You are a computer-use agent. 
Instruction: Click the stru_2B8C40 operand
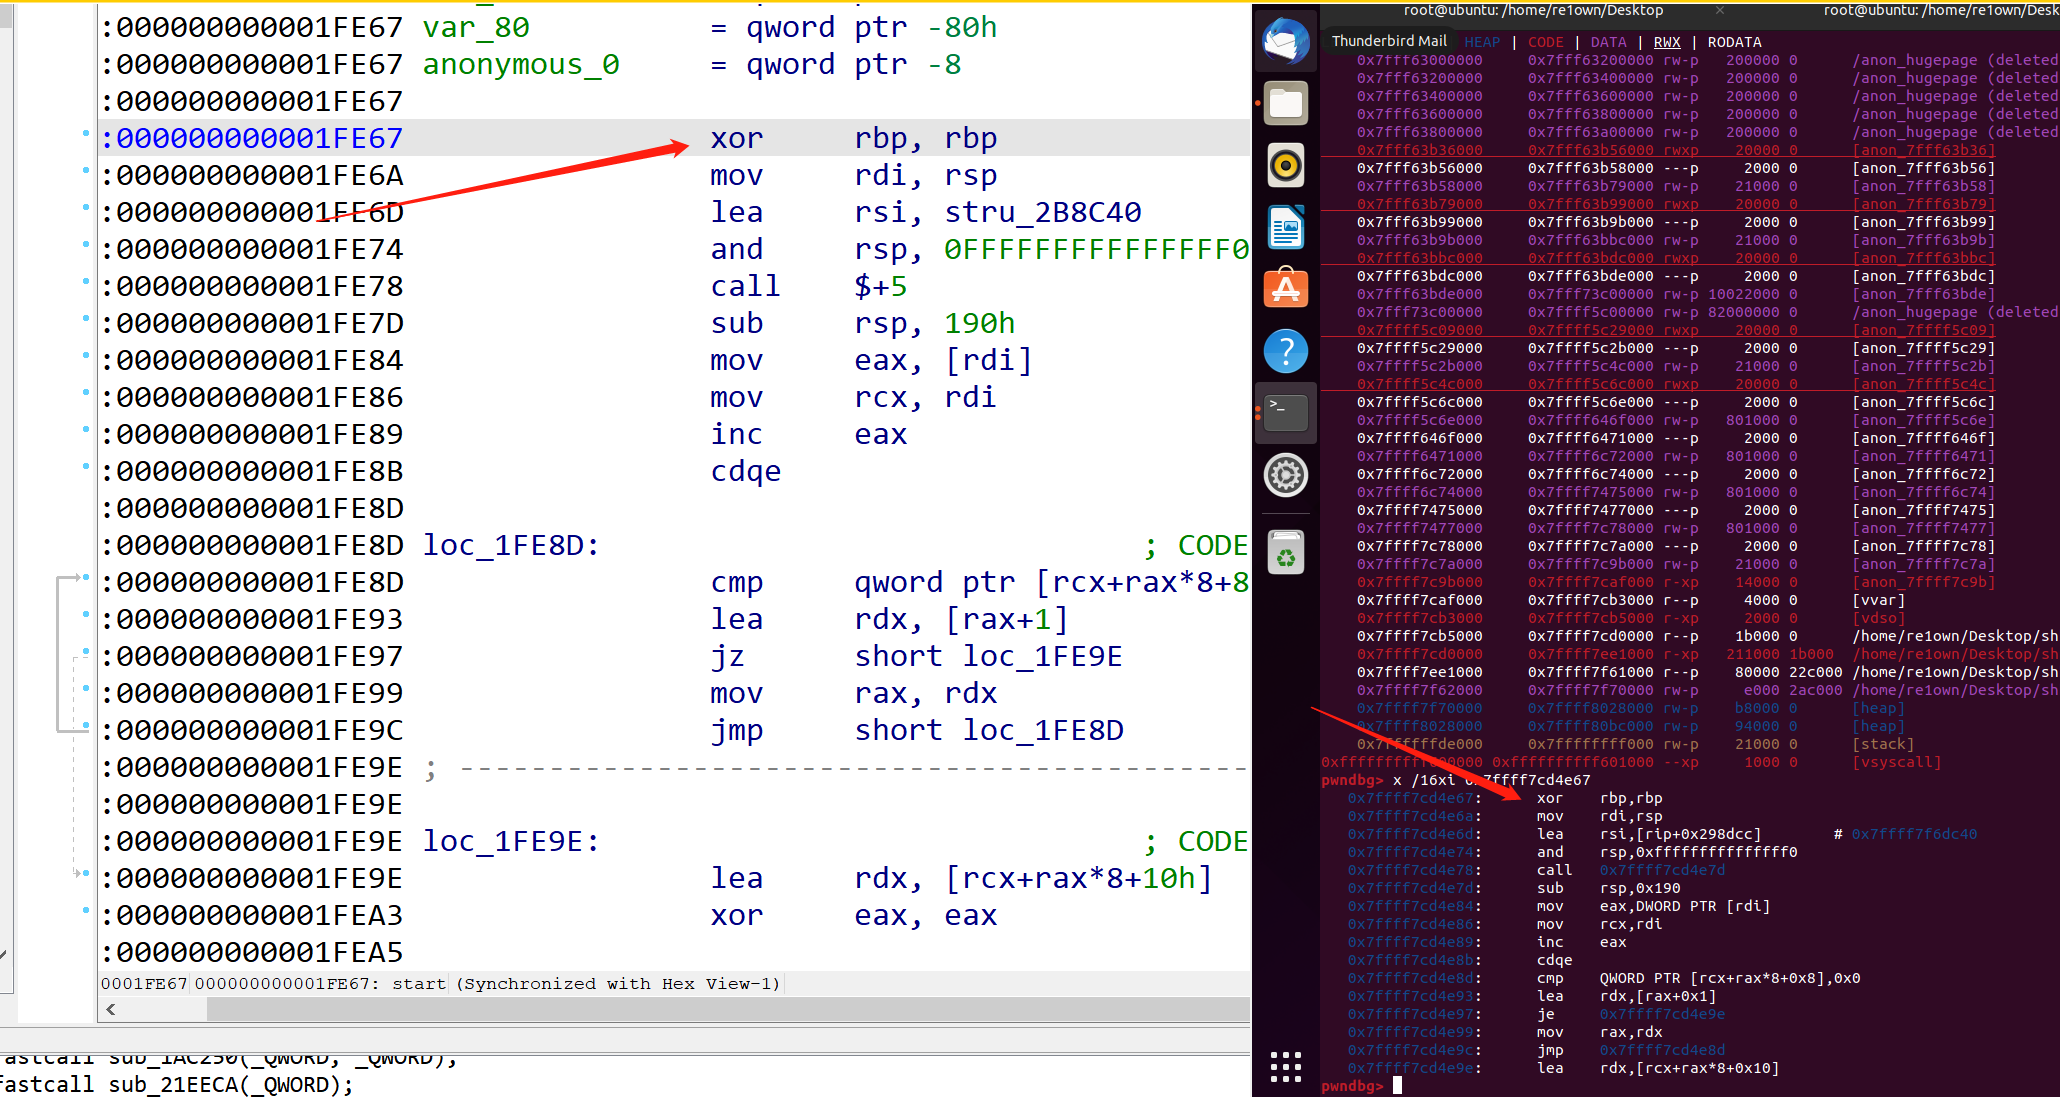pyautogui.click(x=1042, y=212)
